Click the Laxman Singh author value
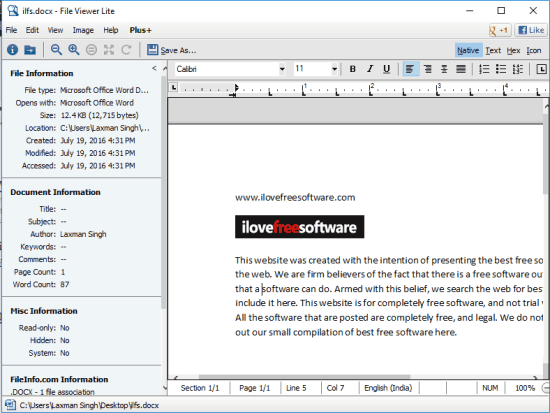This screenshot has width=550, height=413. click(x=83, y=234)
